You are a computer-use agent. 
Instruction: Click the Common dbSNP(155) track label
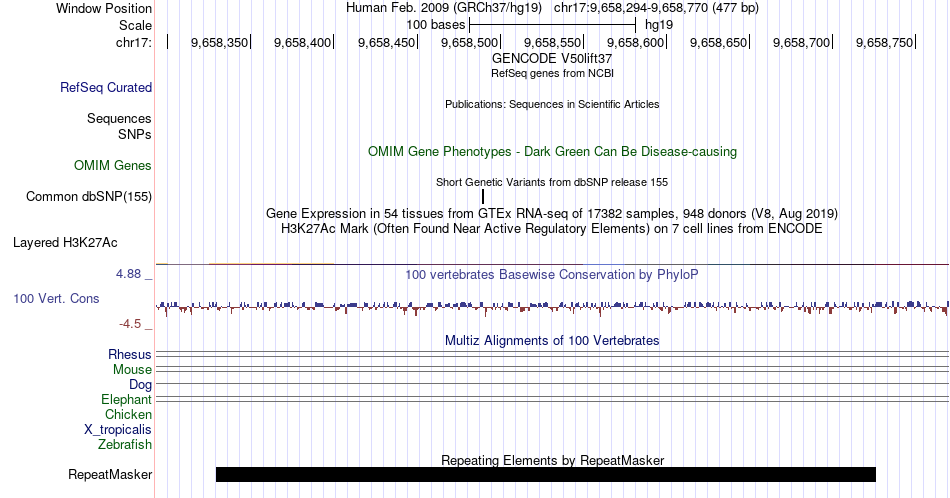88,196
